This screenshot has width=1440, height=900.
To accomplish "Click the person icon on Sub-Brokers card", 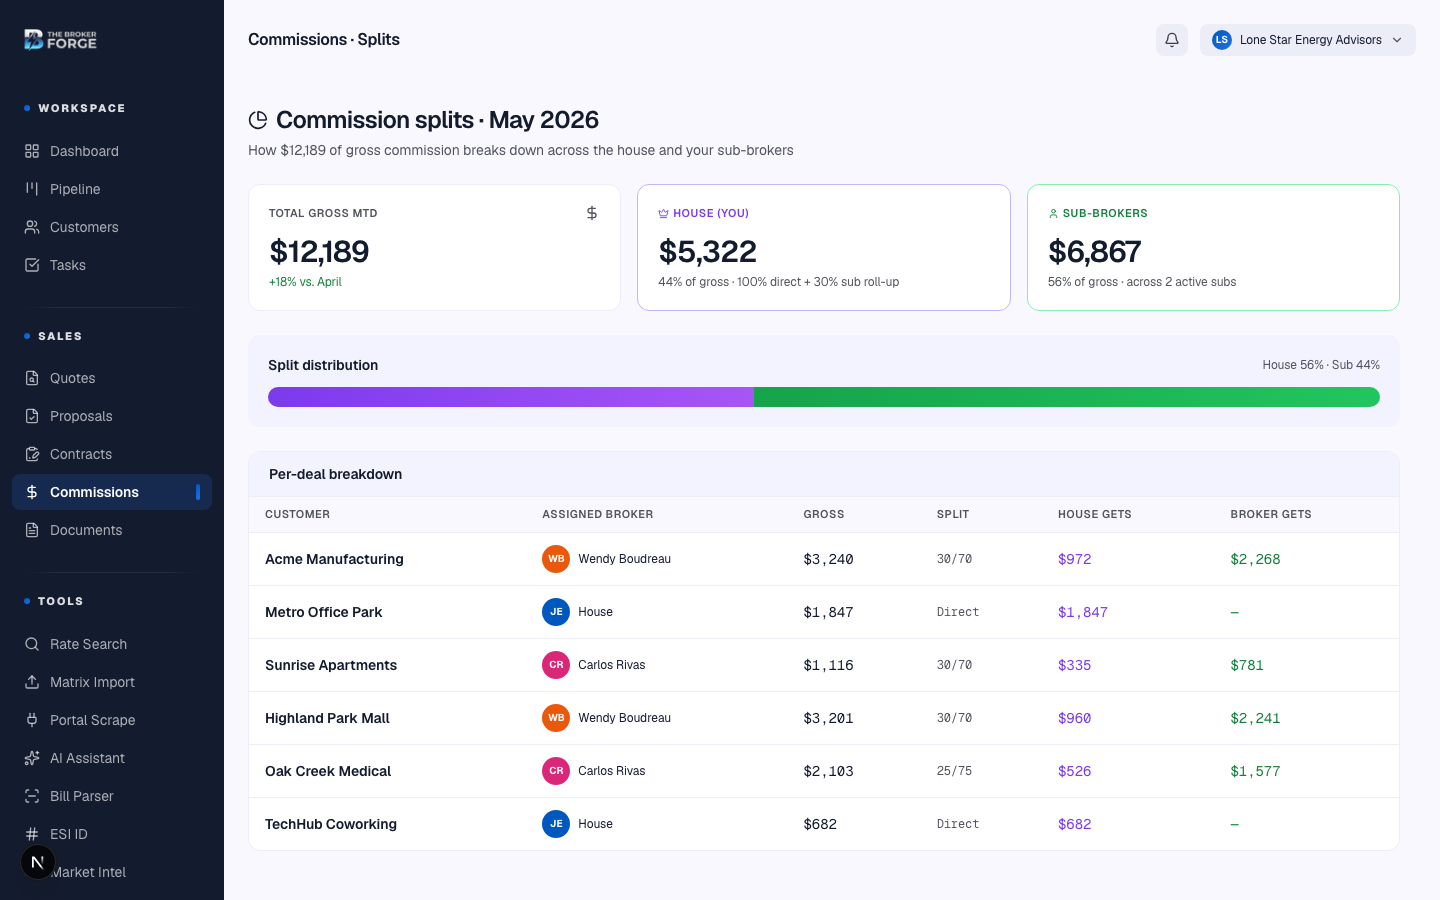I will 1053,213.
